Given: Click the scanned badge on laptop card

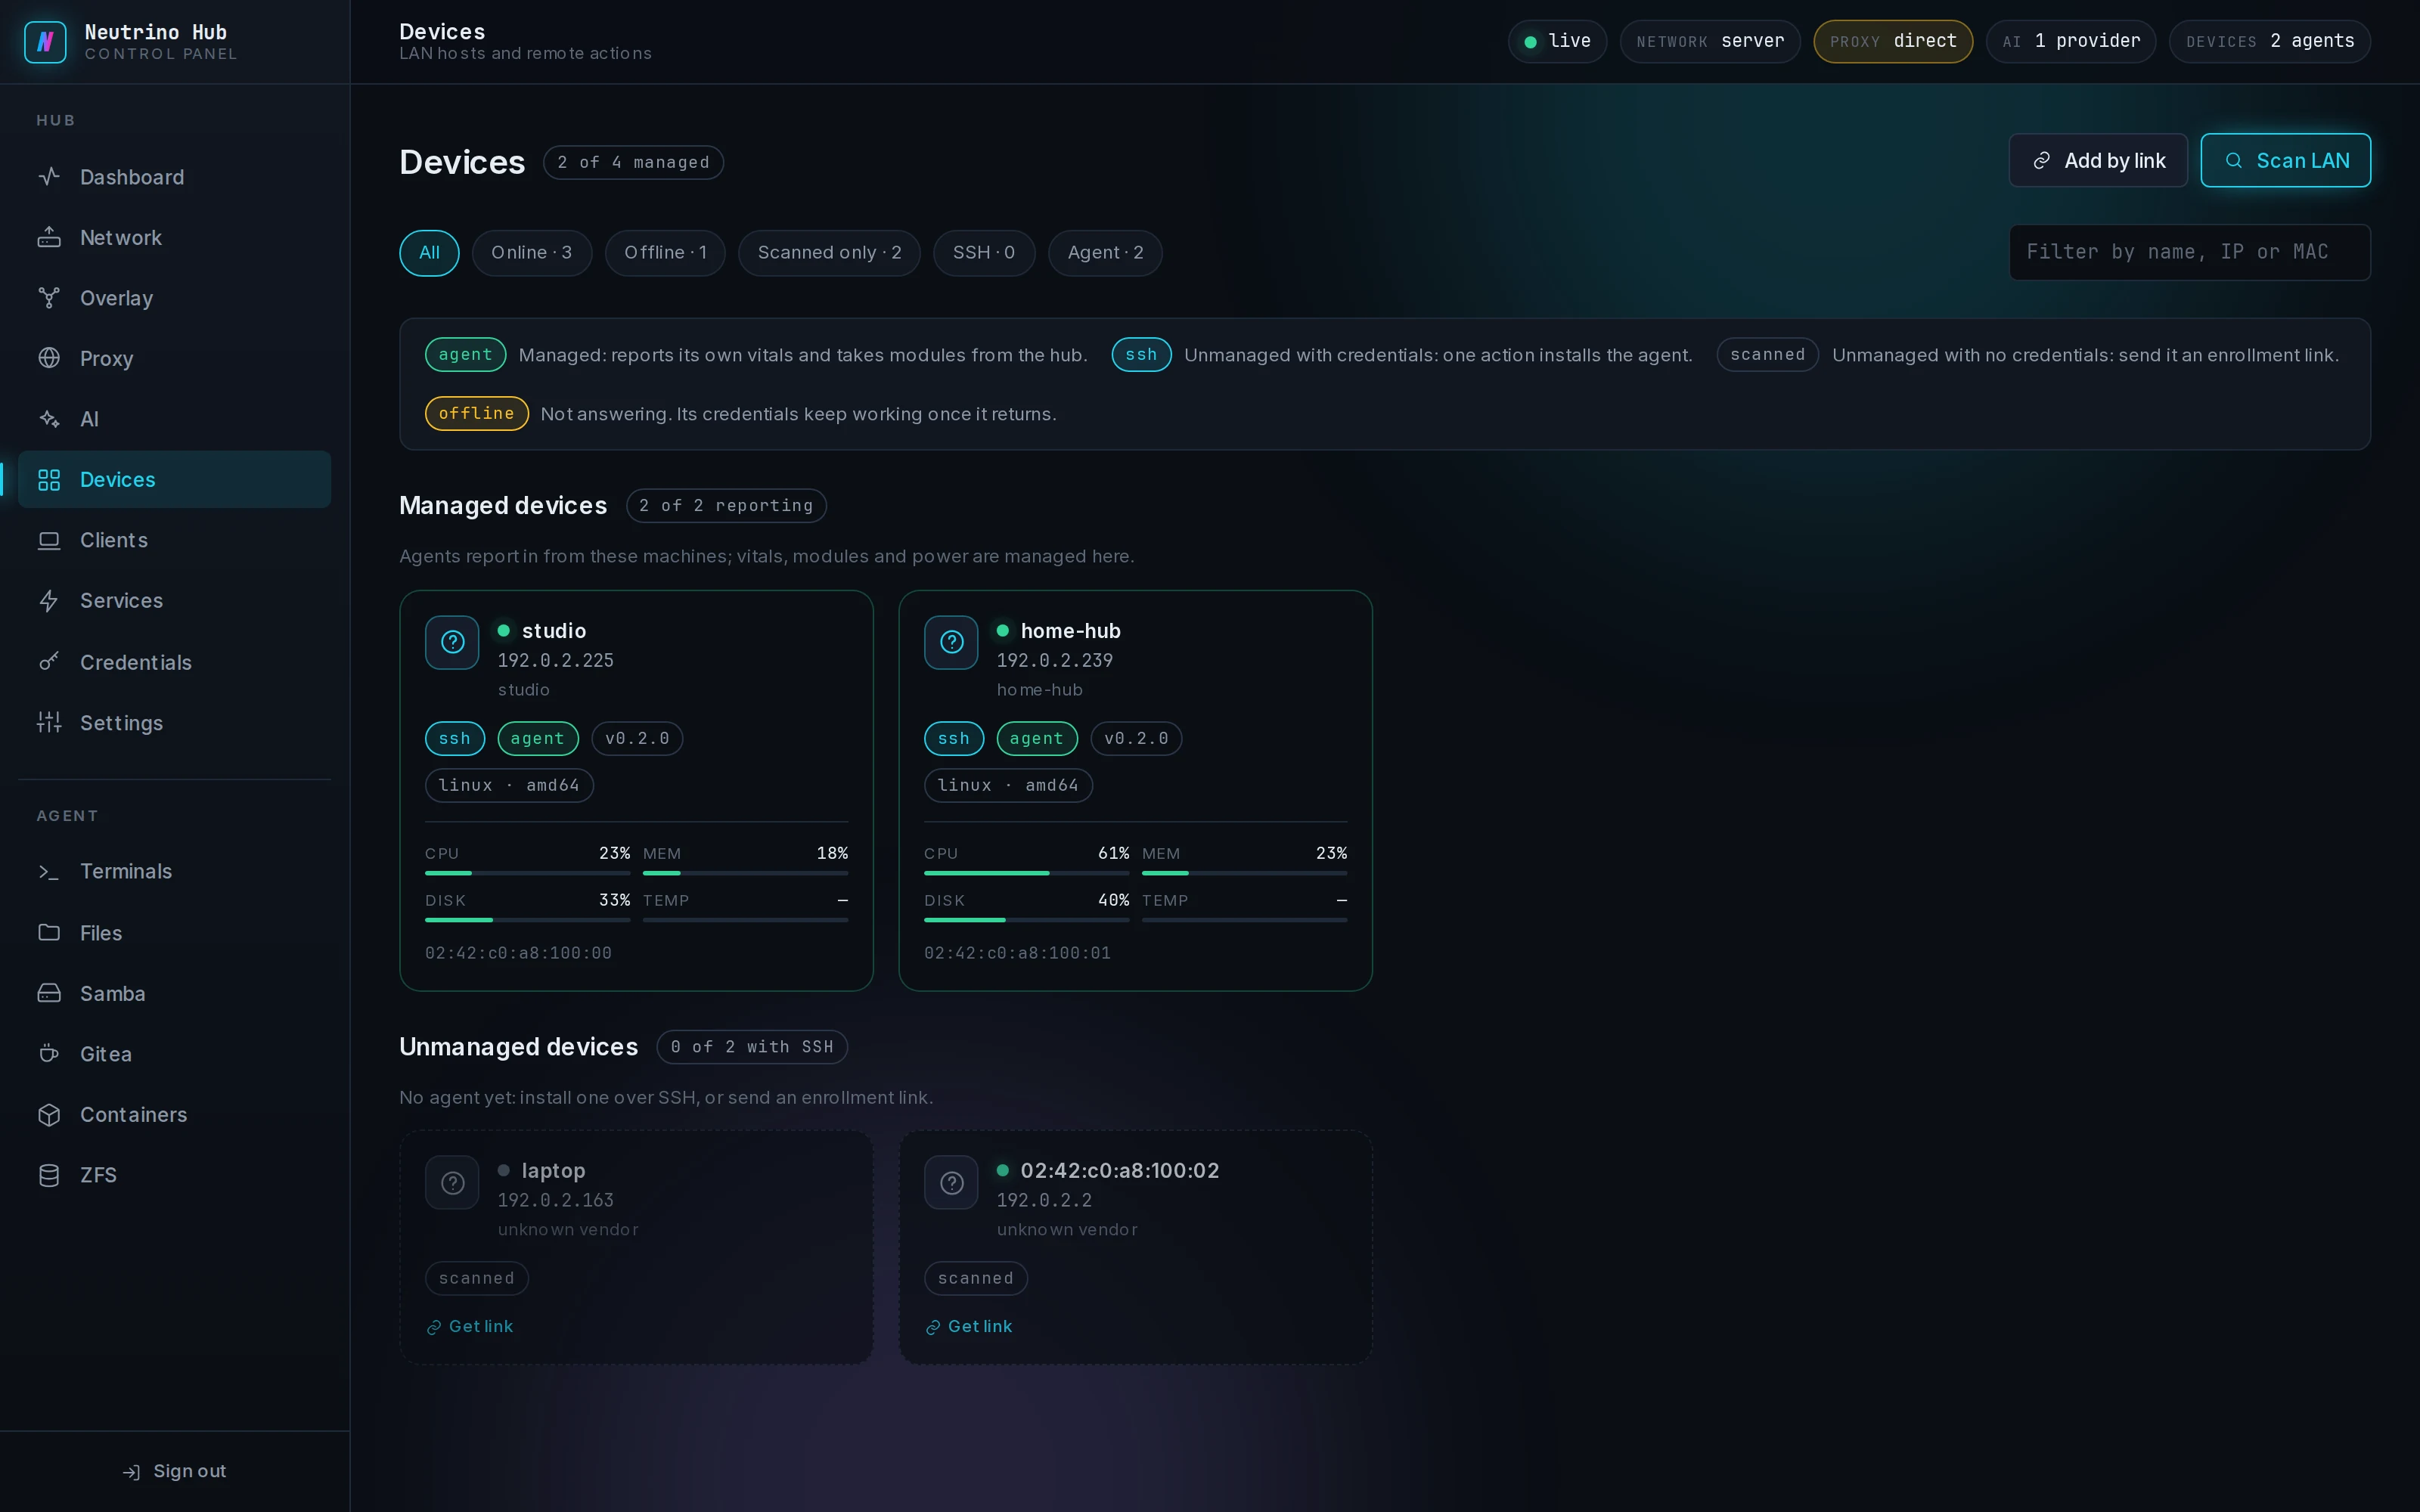Looking at the screenshot, I should point(477,1279).
